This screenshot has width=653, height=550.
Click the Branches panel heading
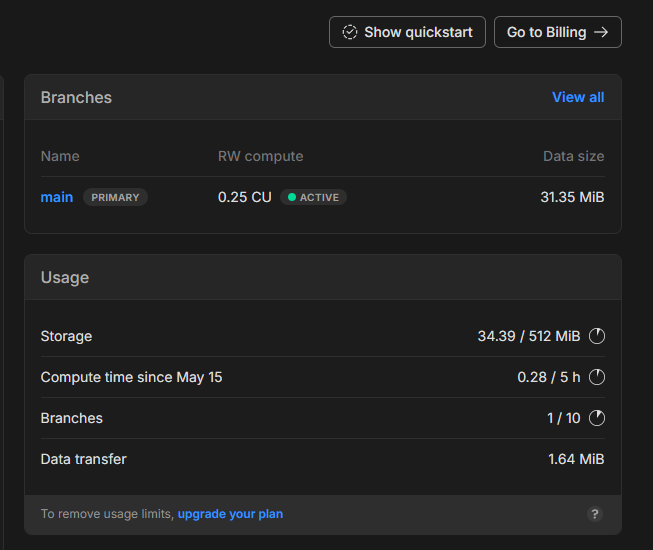point(76,97)
